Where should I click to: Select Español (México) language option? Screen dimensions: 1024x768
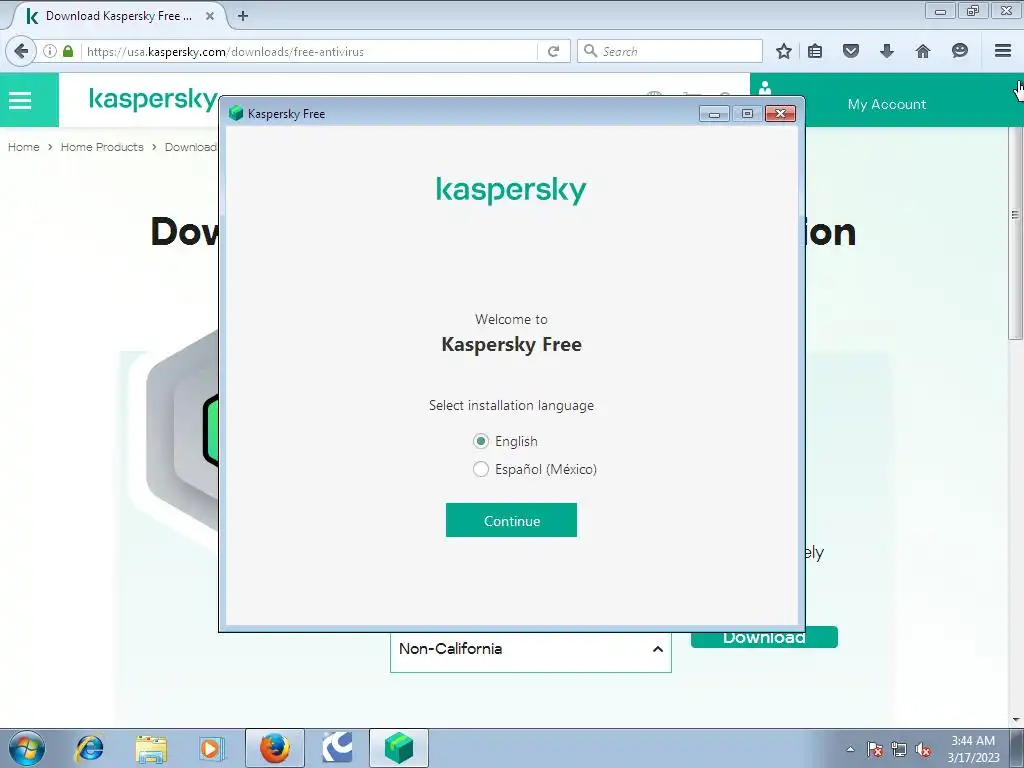click(481, 470)
